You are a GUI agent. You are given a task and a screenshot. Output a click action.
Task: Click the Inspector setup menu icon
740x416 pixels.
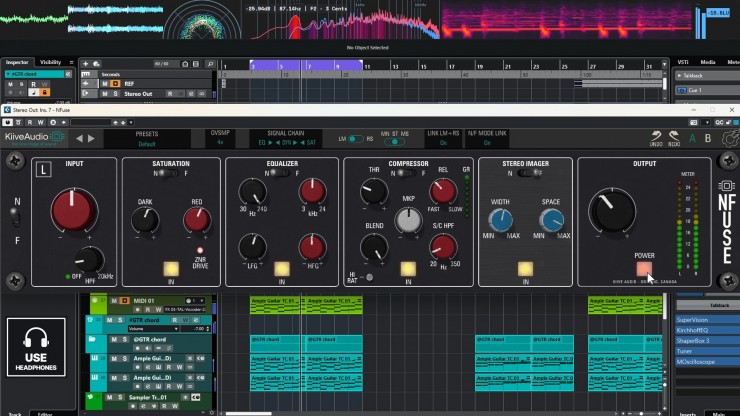(x=71, y=62)
